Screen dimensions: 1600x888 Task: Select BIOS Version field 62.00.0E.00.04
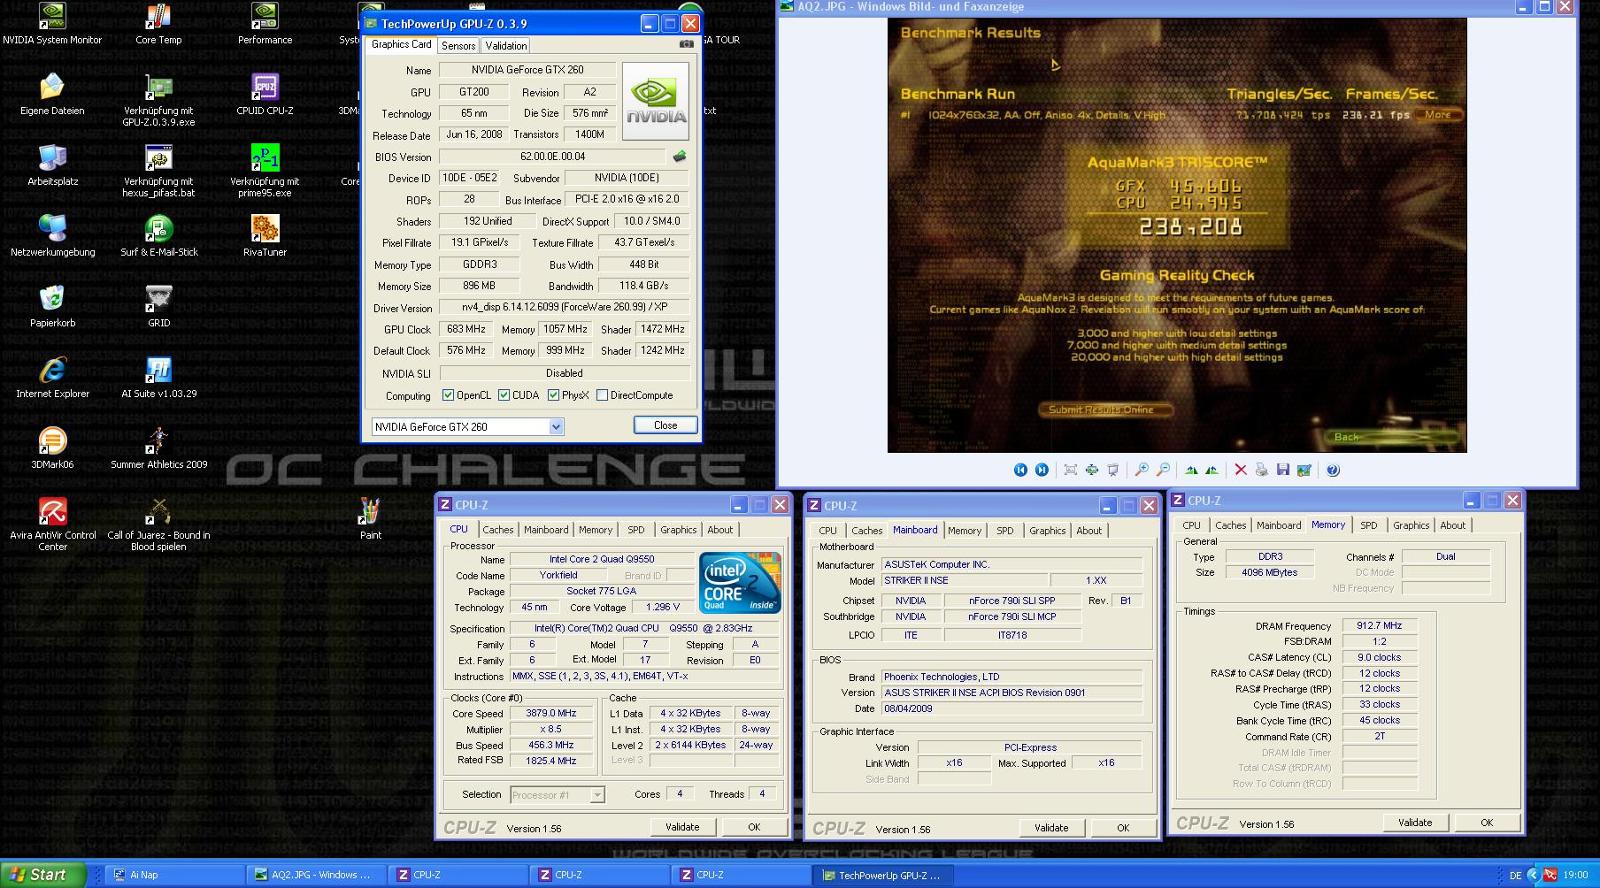(552, 156)
